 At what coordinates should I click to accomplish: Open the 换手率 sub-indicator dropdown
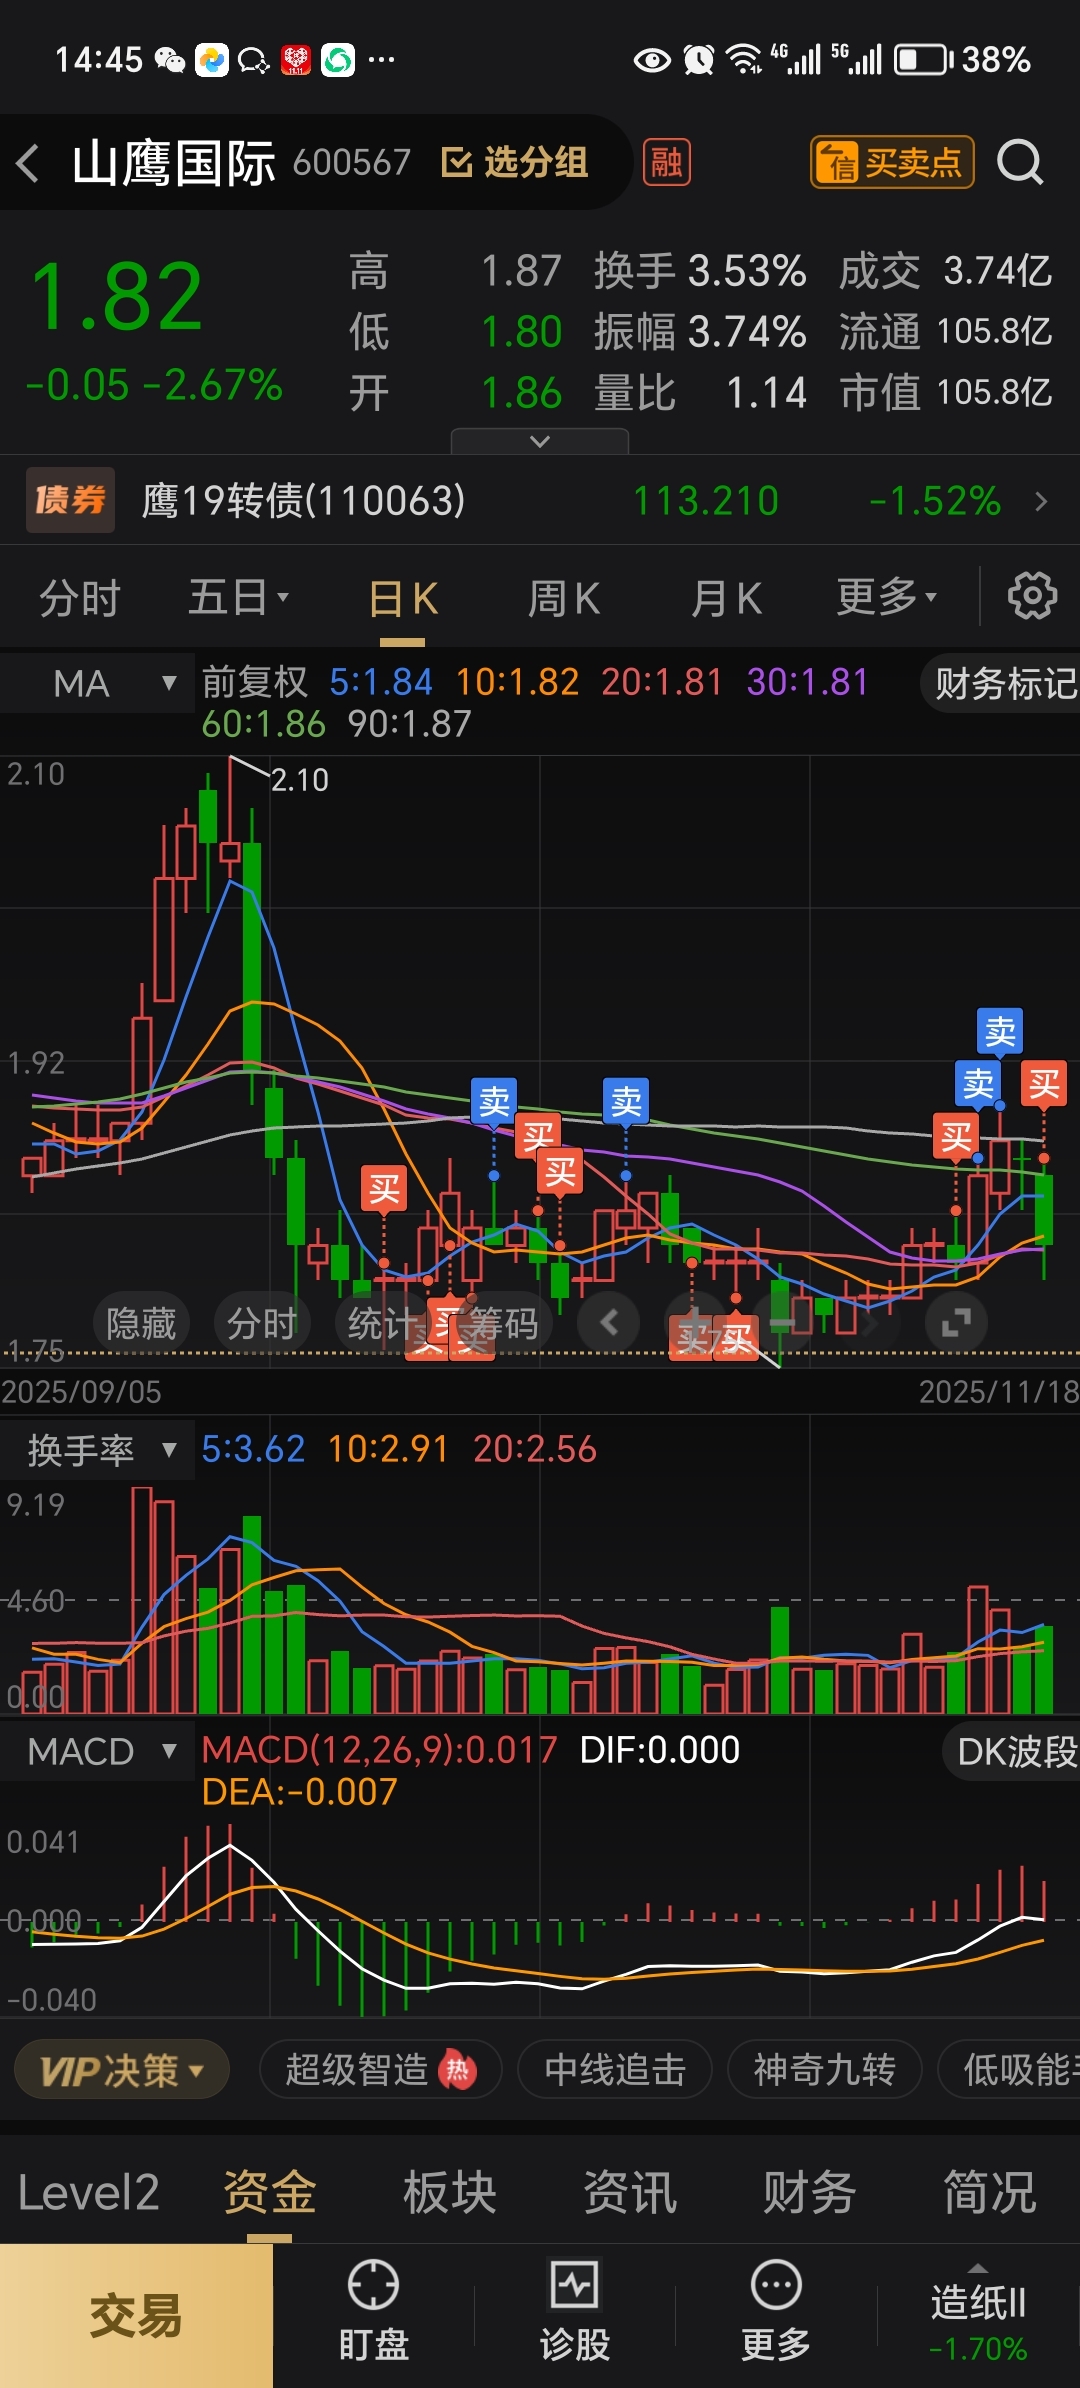[x=97, y=1450]
